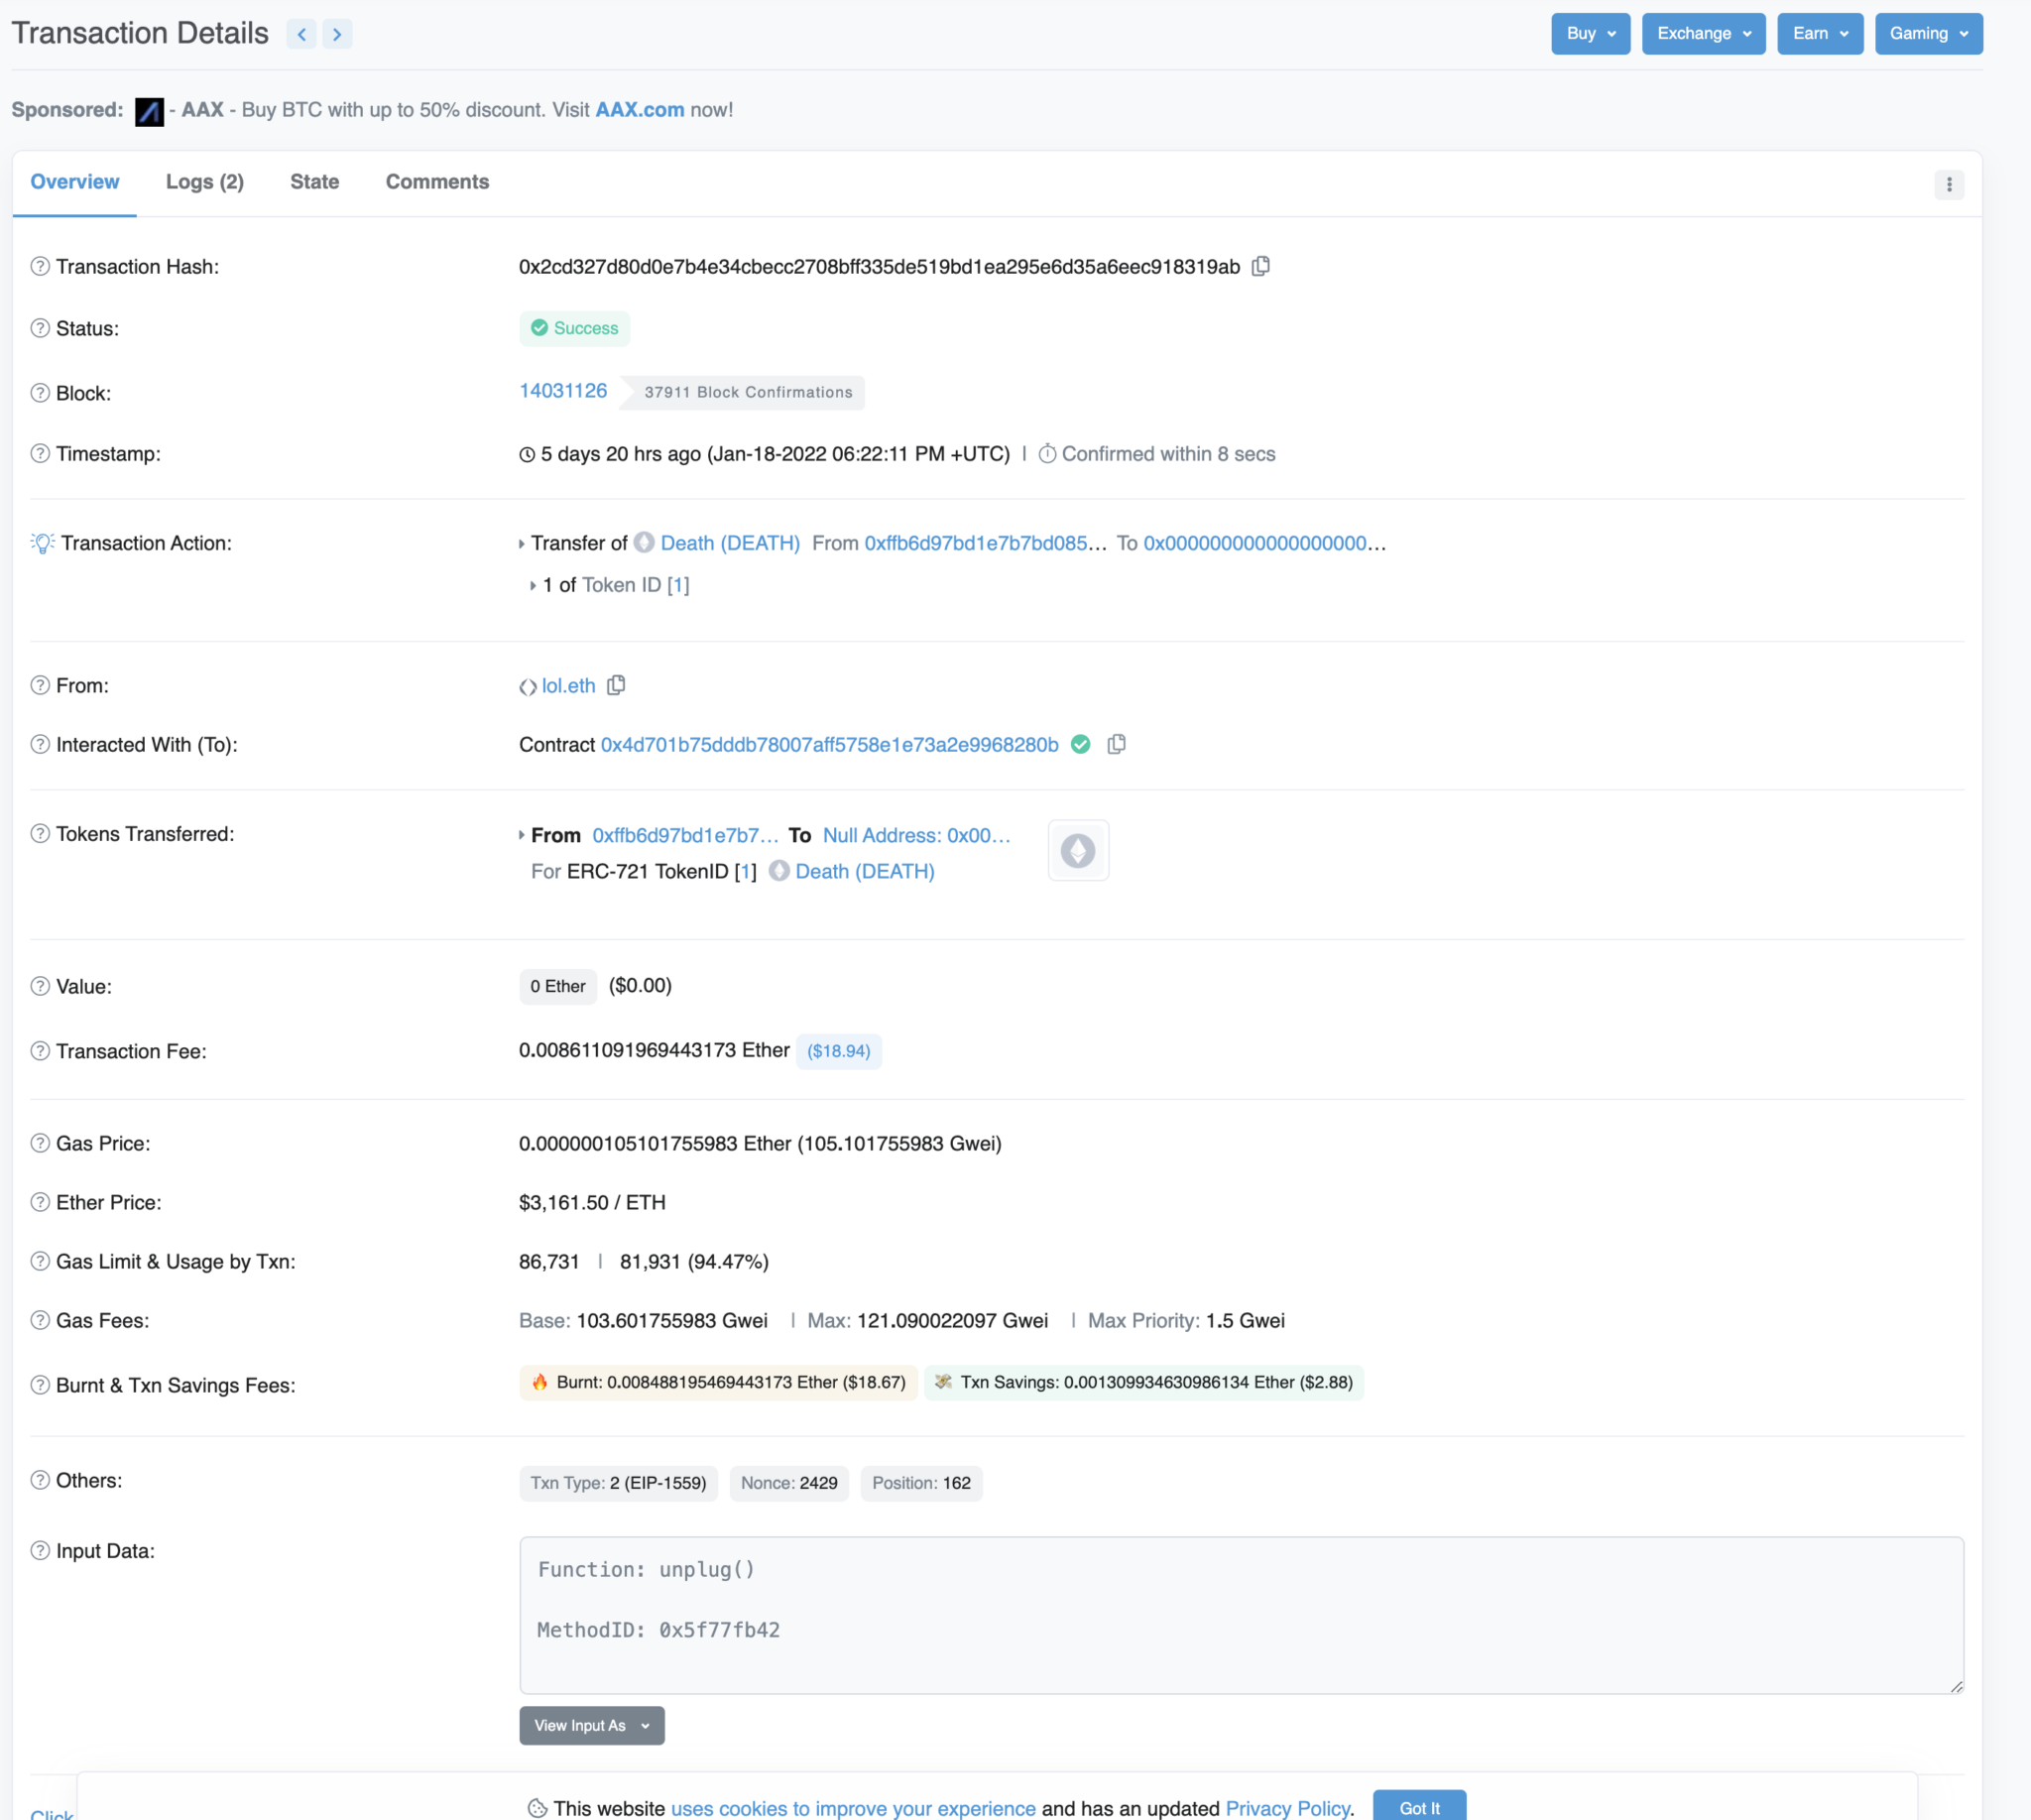Click the Transaction Hash help icon

click(40, 266)
